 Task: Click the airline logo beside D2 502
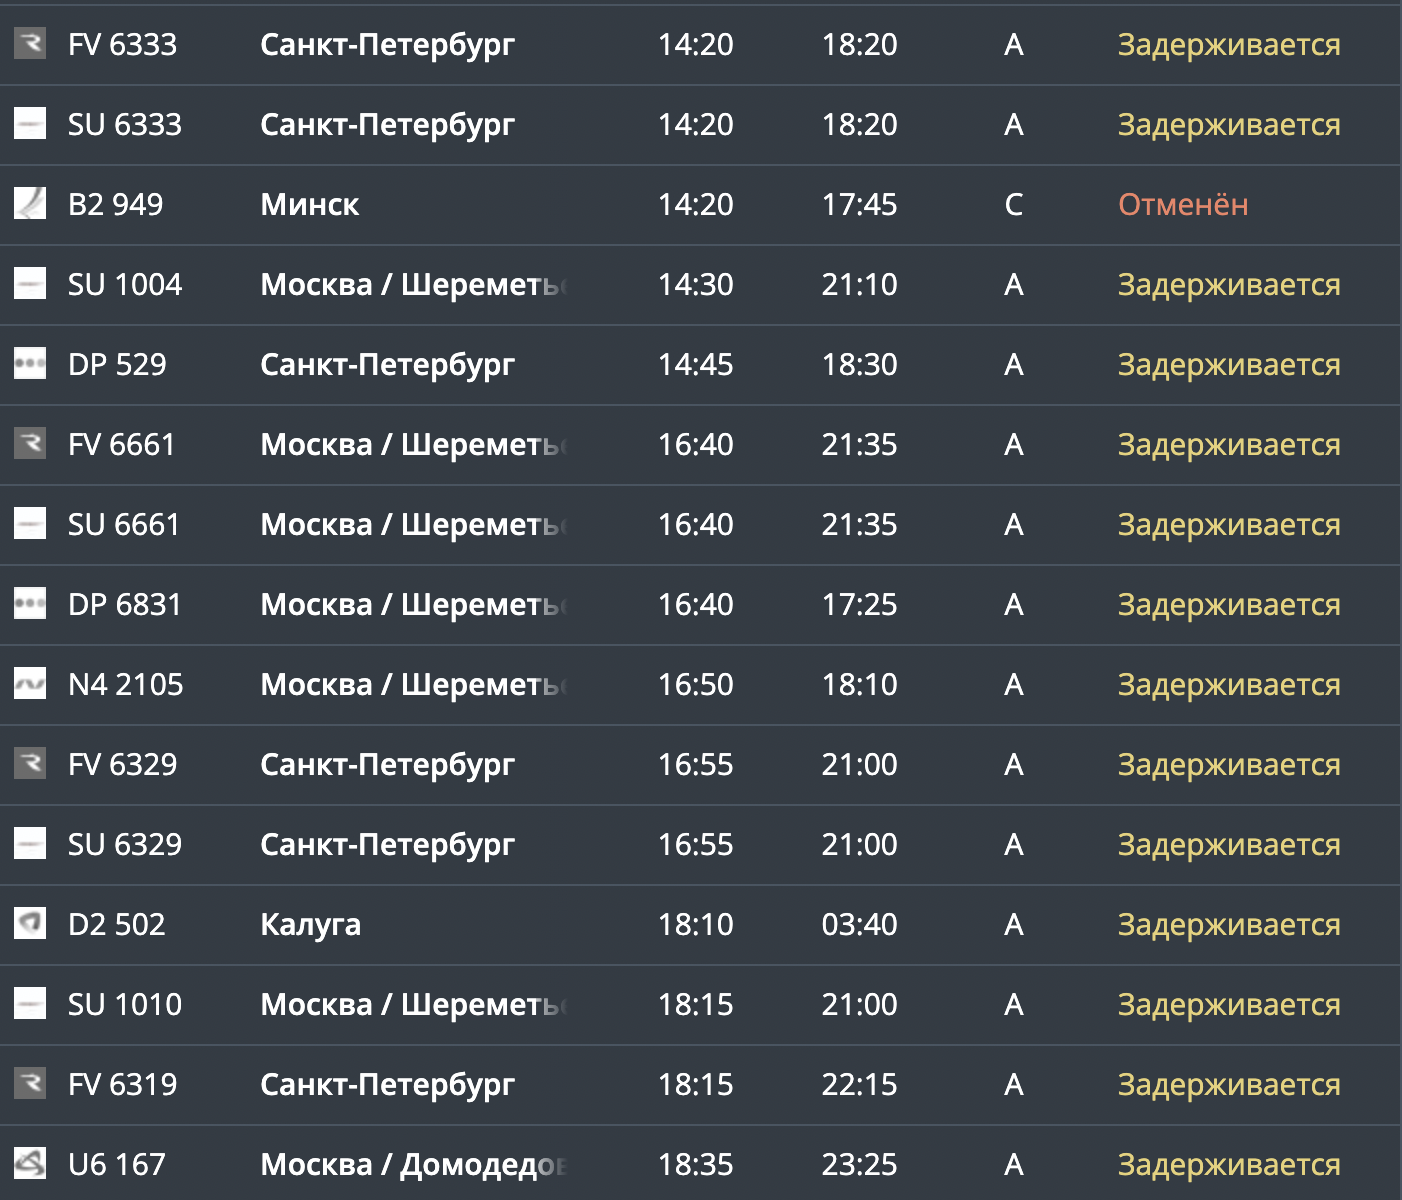point(30,924)
